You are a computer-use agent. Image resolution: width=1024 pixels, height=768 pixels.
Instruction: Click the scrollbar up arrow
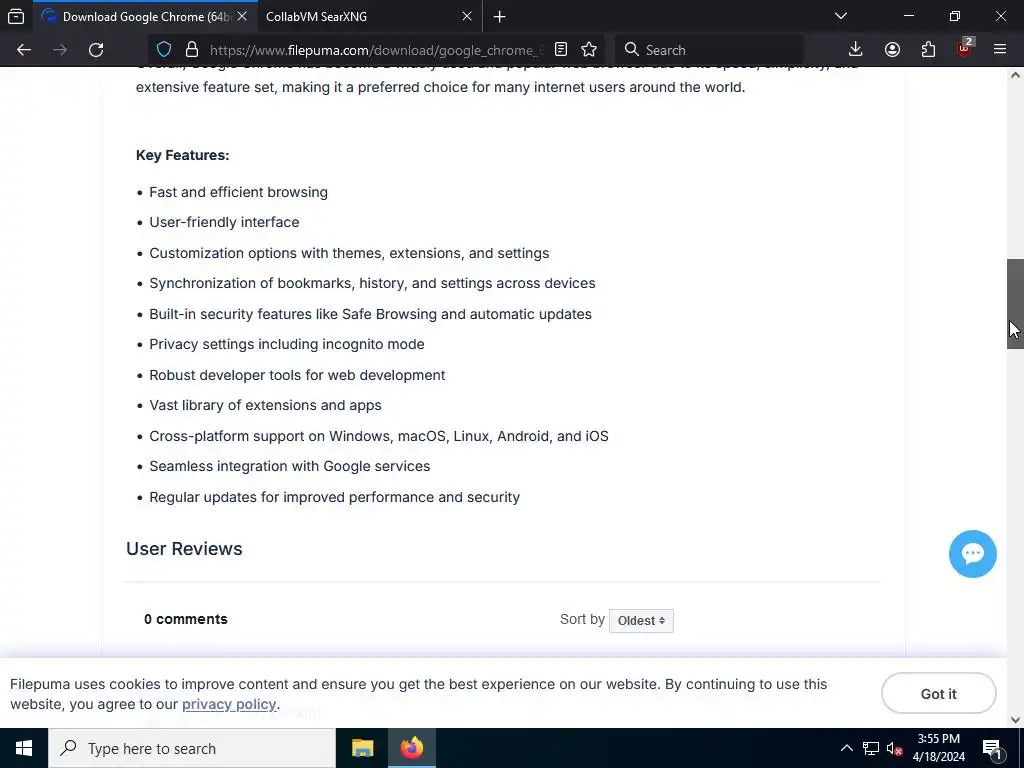1015,75
